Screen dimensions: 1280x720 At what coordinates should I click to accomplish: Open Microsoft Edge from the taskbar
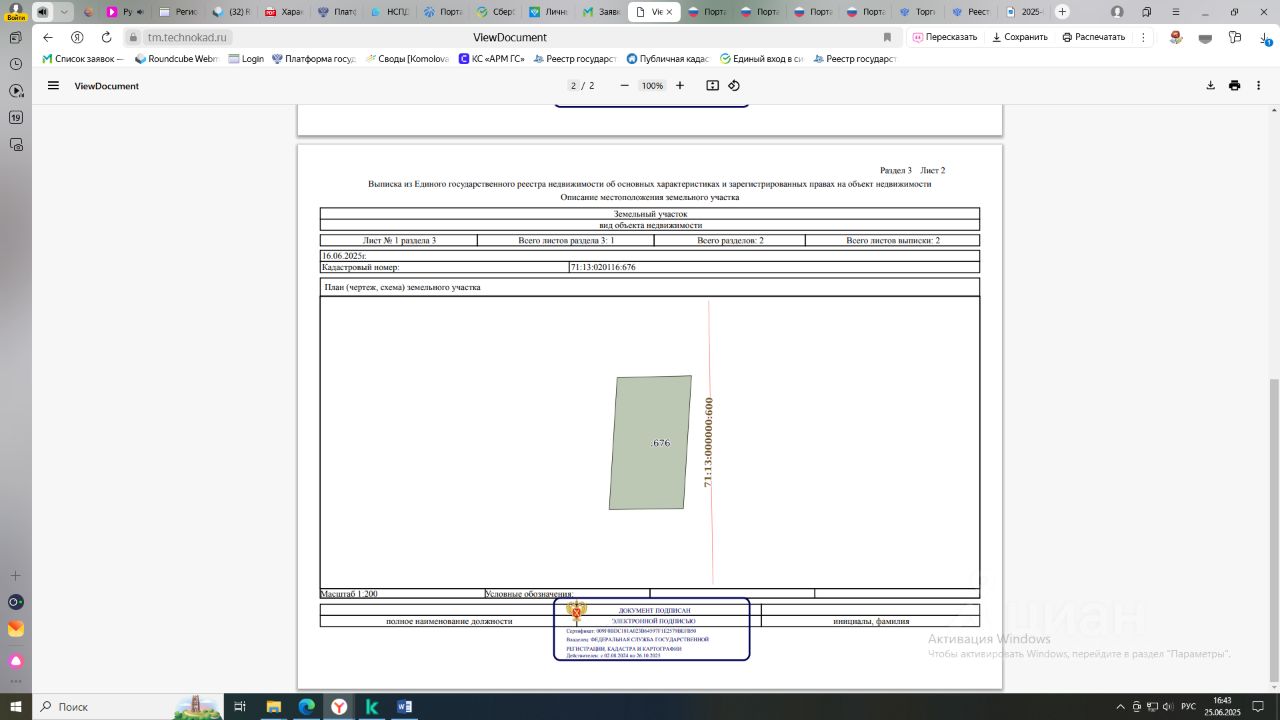(306, 706)
